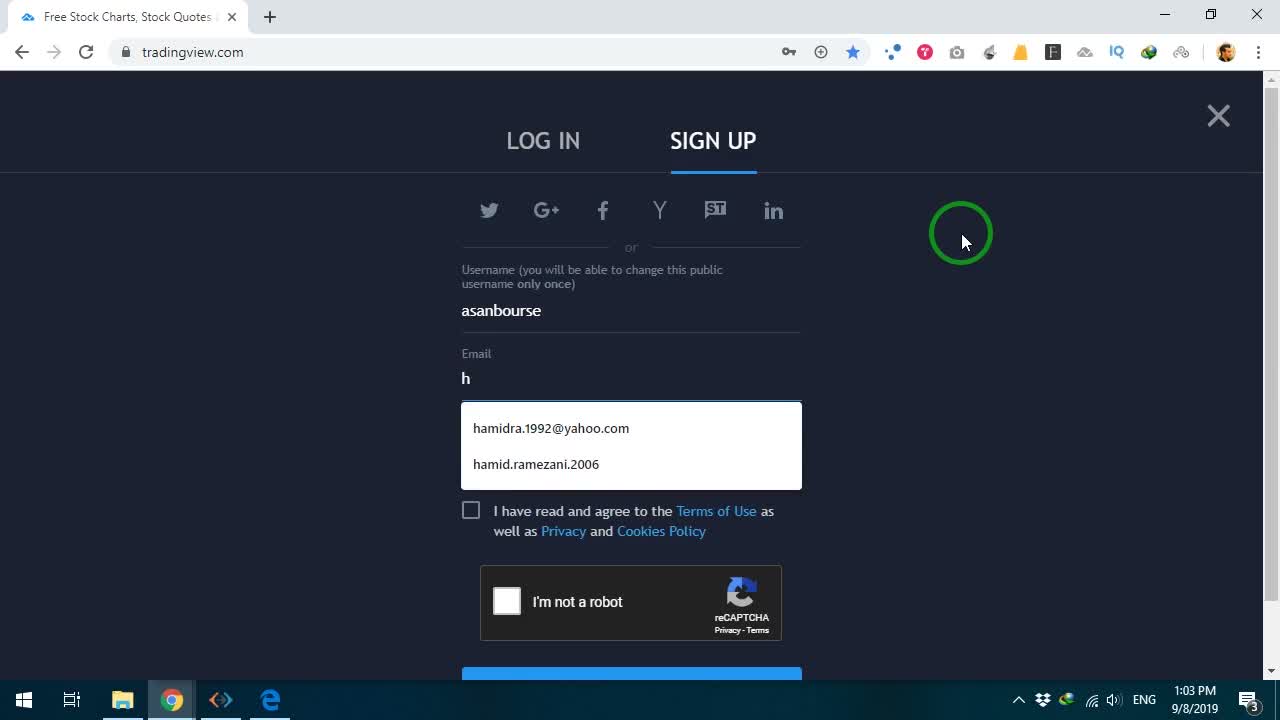Sign up with the Google+ icon

[546, 210]
